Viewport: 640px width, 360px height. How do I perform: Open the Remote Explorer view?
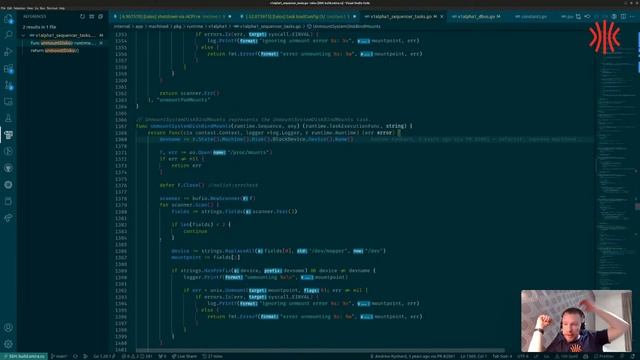[x=8, y=102]
